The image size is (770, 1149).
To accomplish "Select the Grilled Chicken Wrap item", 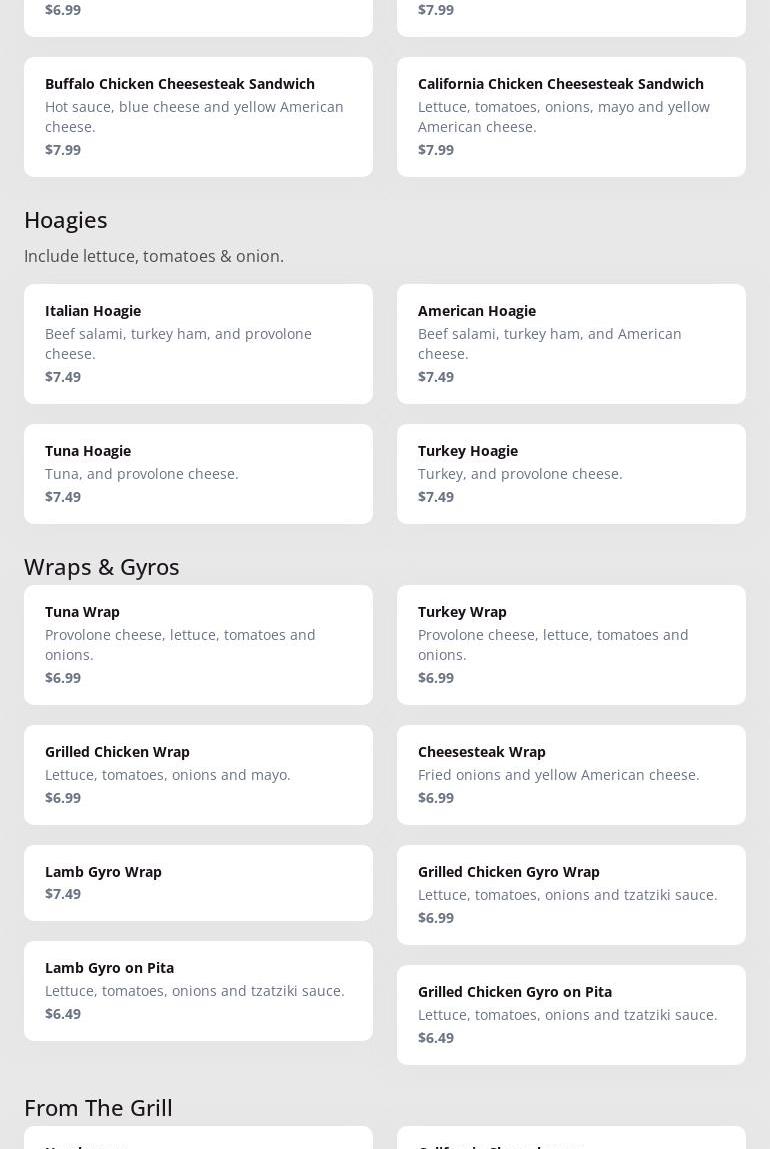I will tap(198, 775).
